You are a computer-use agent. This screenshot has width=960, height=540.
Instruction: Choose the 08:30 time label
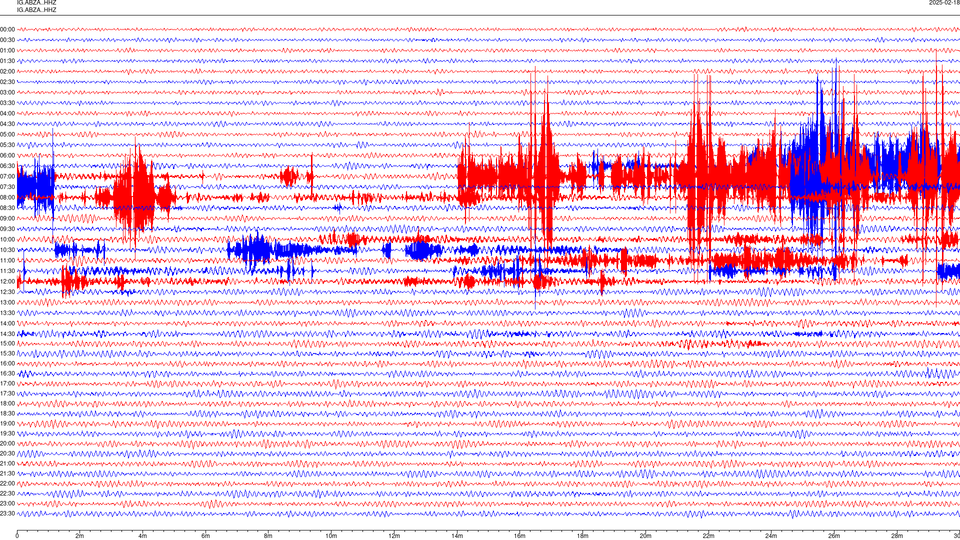click(x=7, y=208)
